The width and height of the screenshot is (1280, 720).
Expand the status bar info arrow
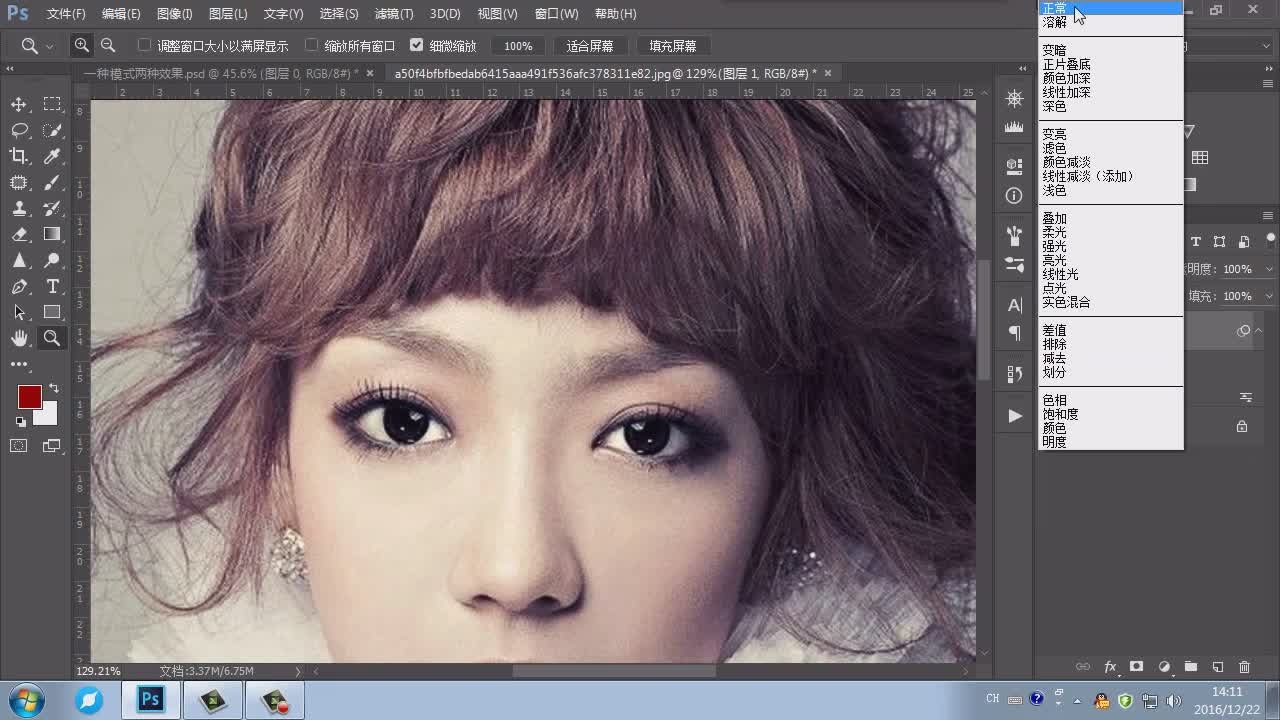click(297, 671)
